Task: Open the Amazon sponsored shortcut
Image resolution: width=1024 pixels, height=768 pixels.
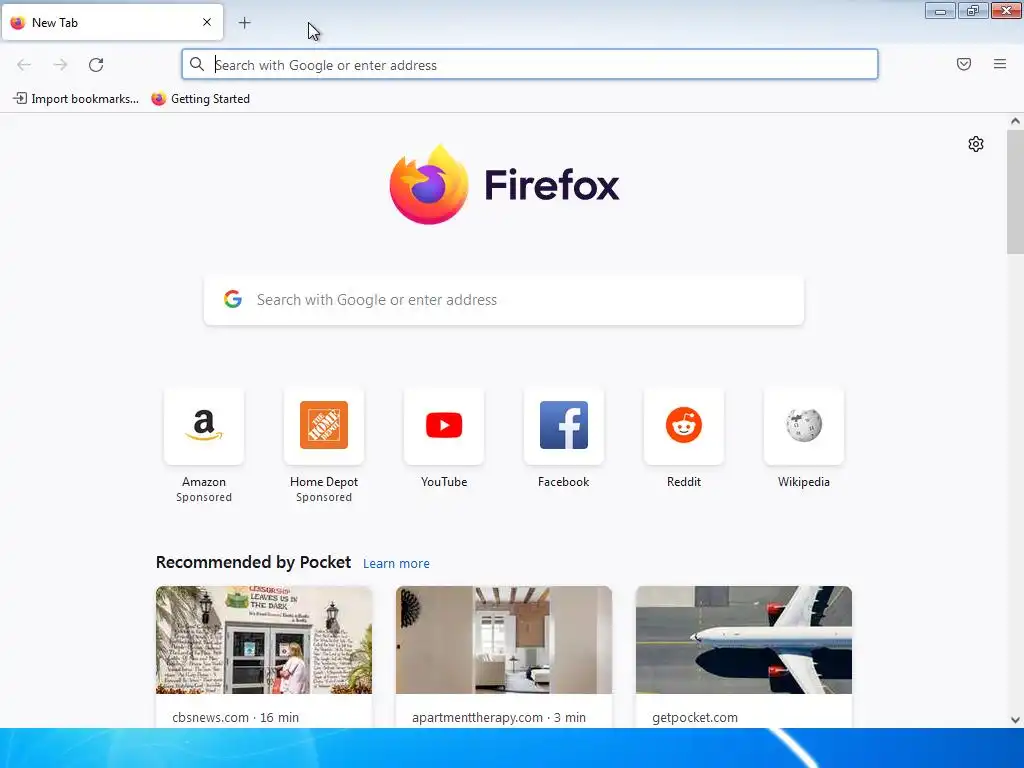Action: click(204, 426)
